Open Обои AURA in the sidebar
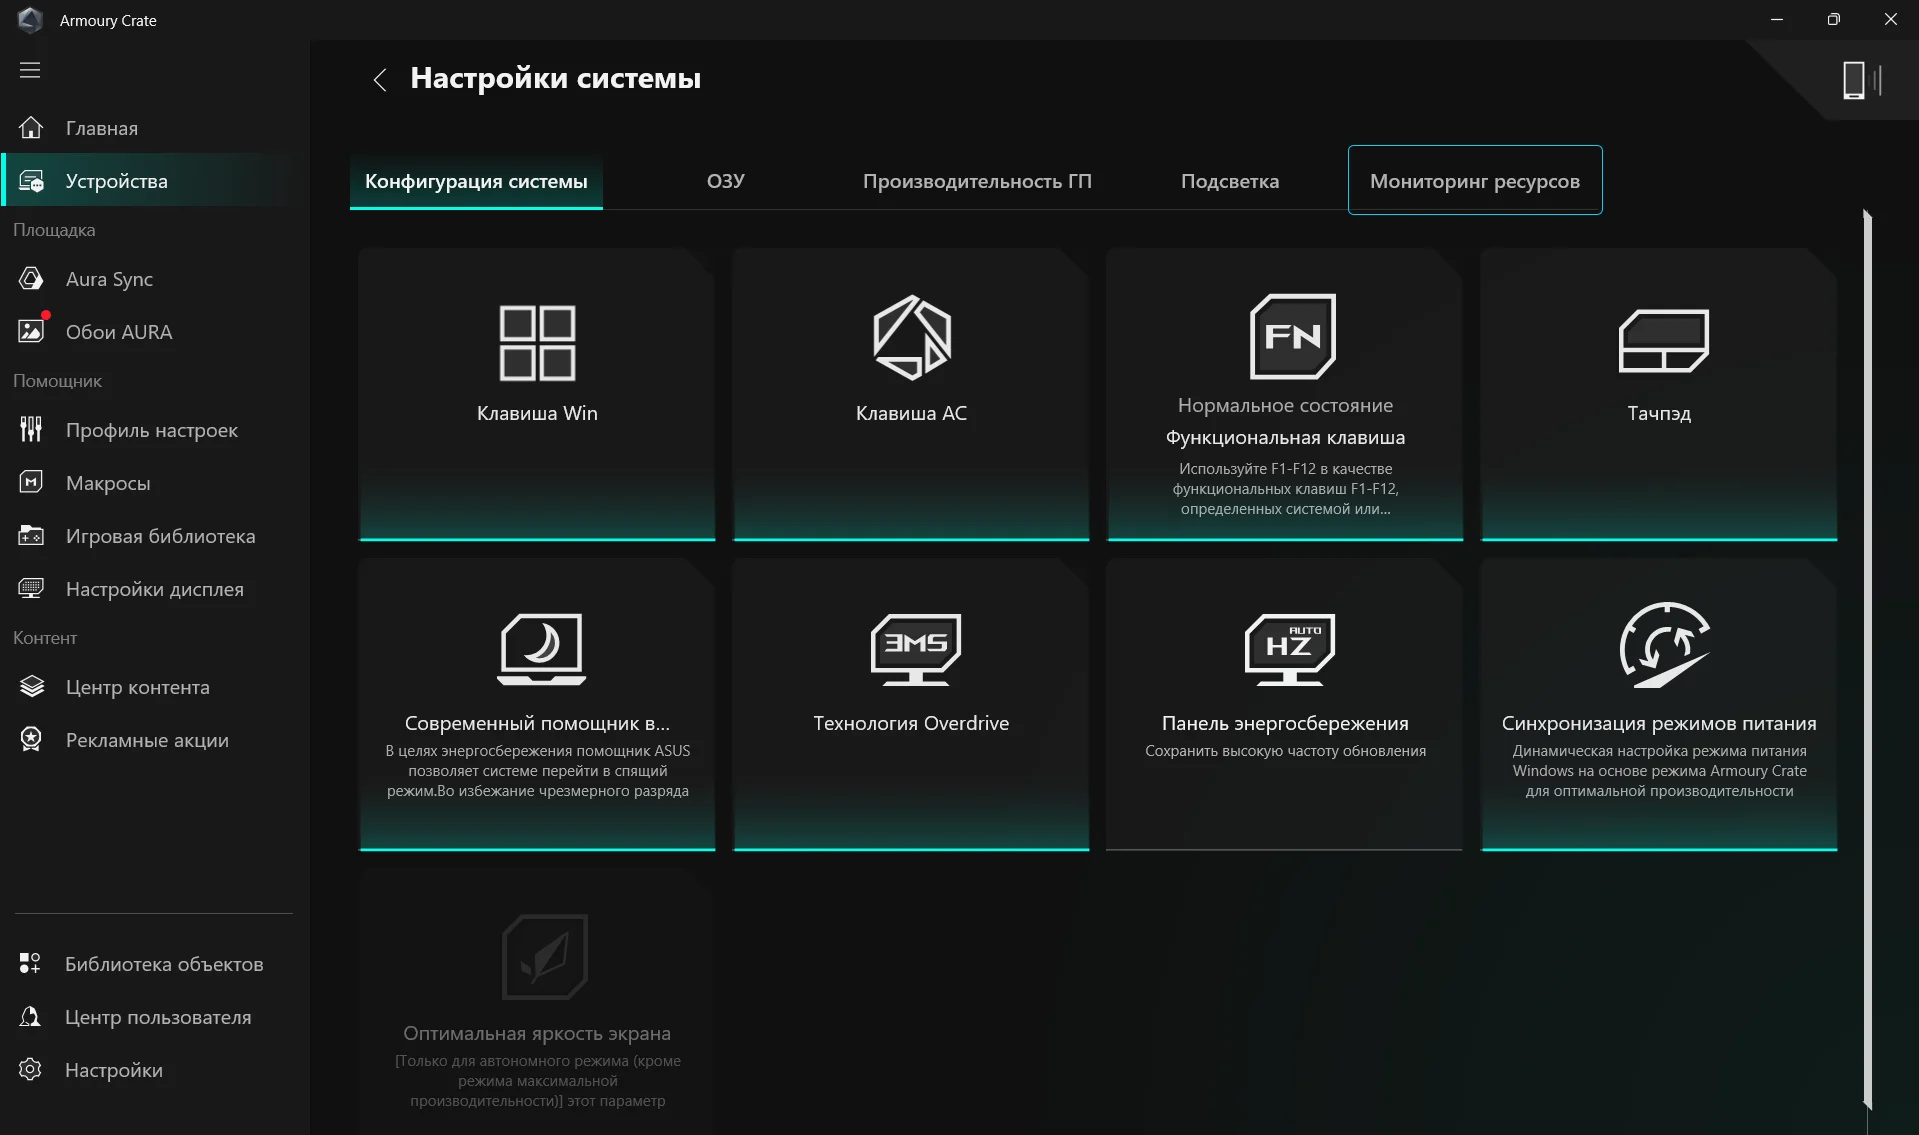This screenshot has height=1135, width=1919. [118, 331]
